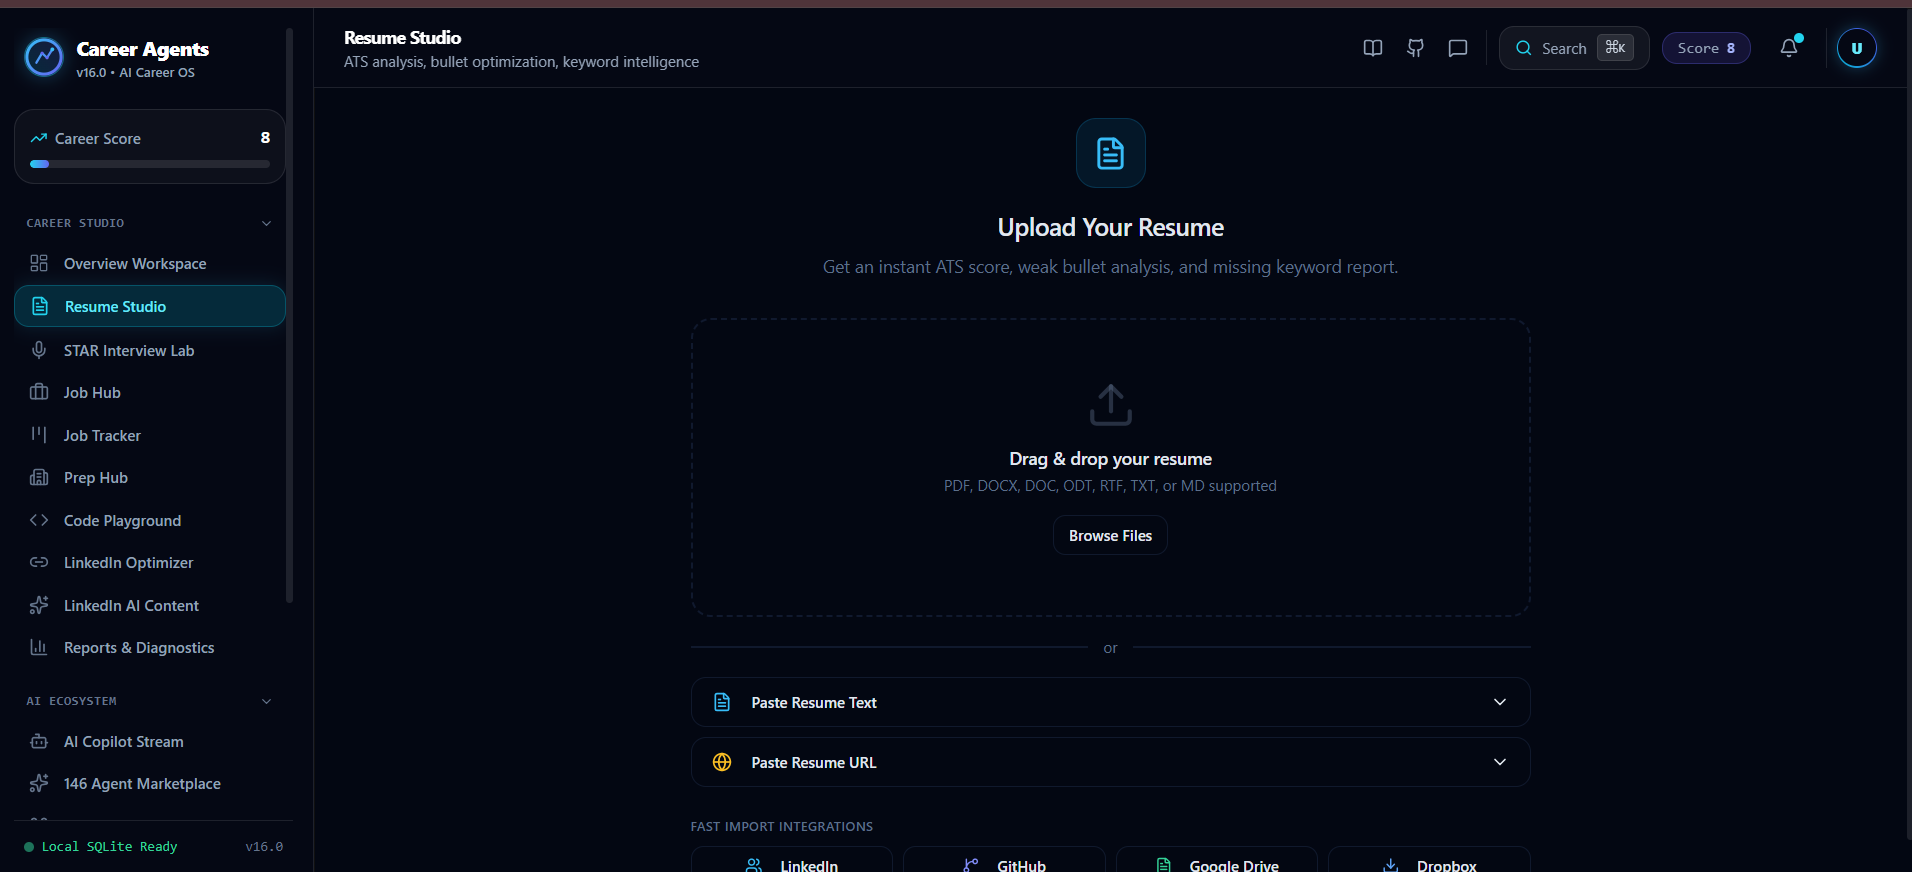Click the Job Hub briefcase icon
Screen dimensions: 1912x872
[x=39, y=392]
